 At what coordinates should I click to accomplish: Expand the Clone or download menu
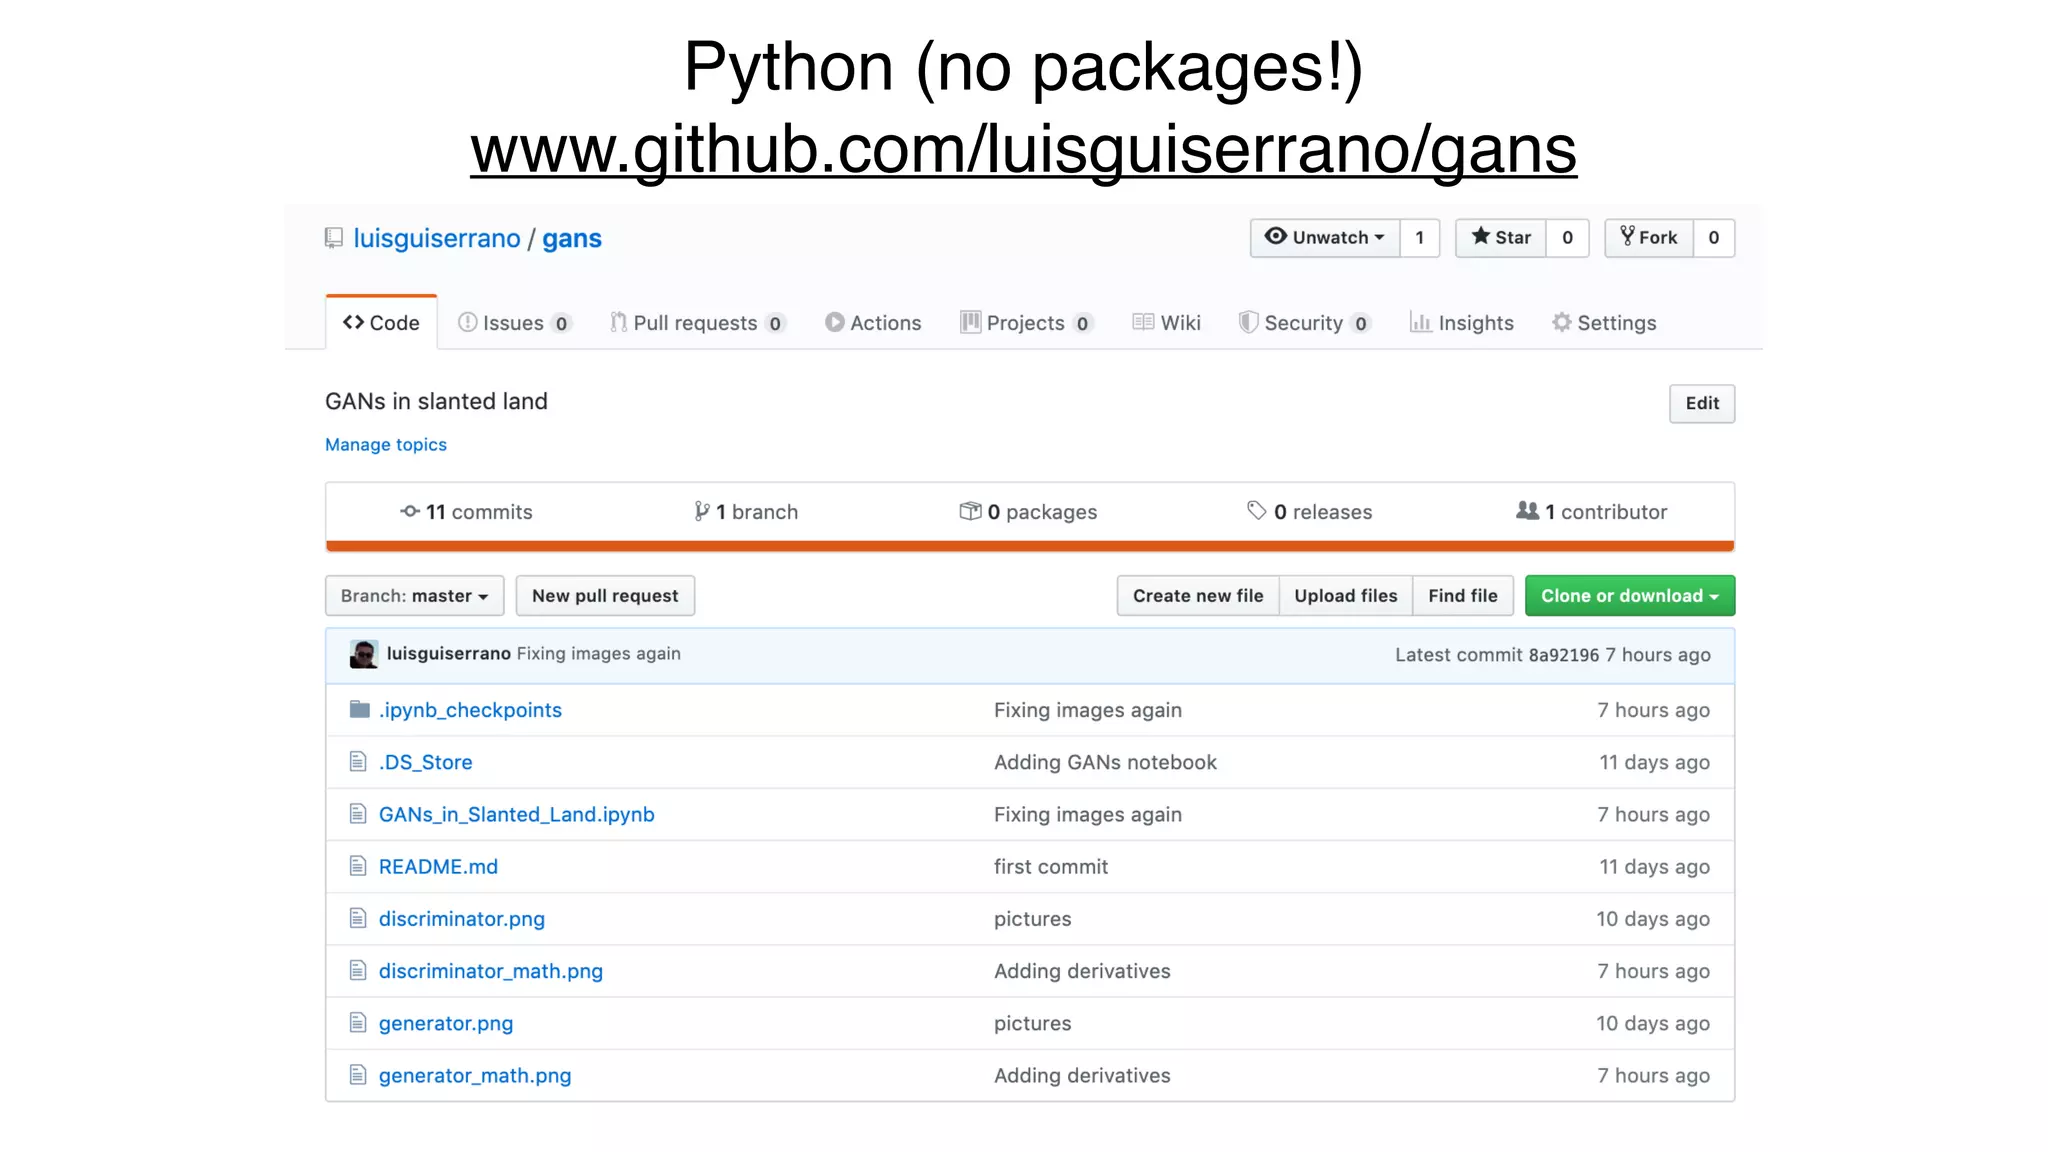[x=1630, y=596]
